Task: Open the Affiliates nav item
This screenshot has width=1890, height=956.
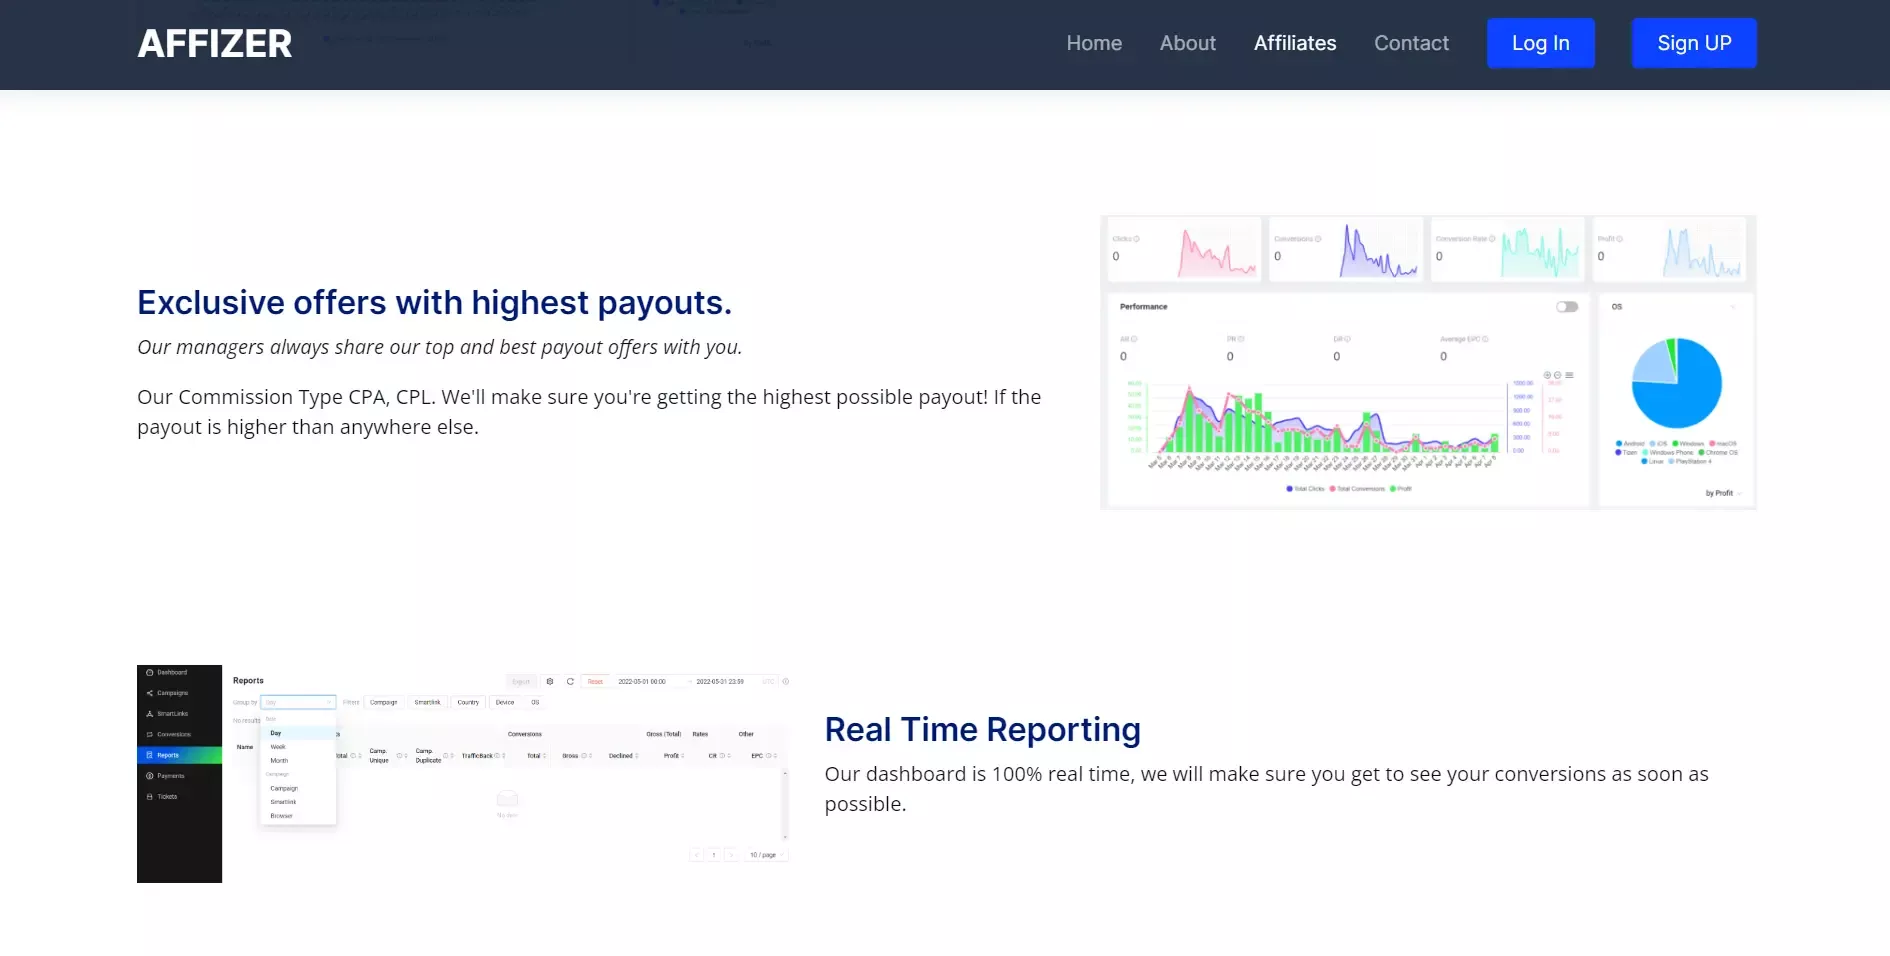Action: pos(1294,43)
